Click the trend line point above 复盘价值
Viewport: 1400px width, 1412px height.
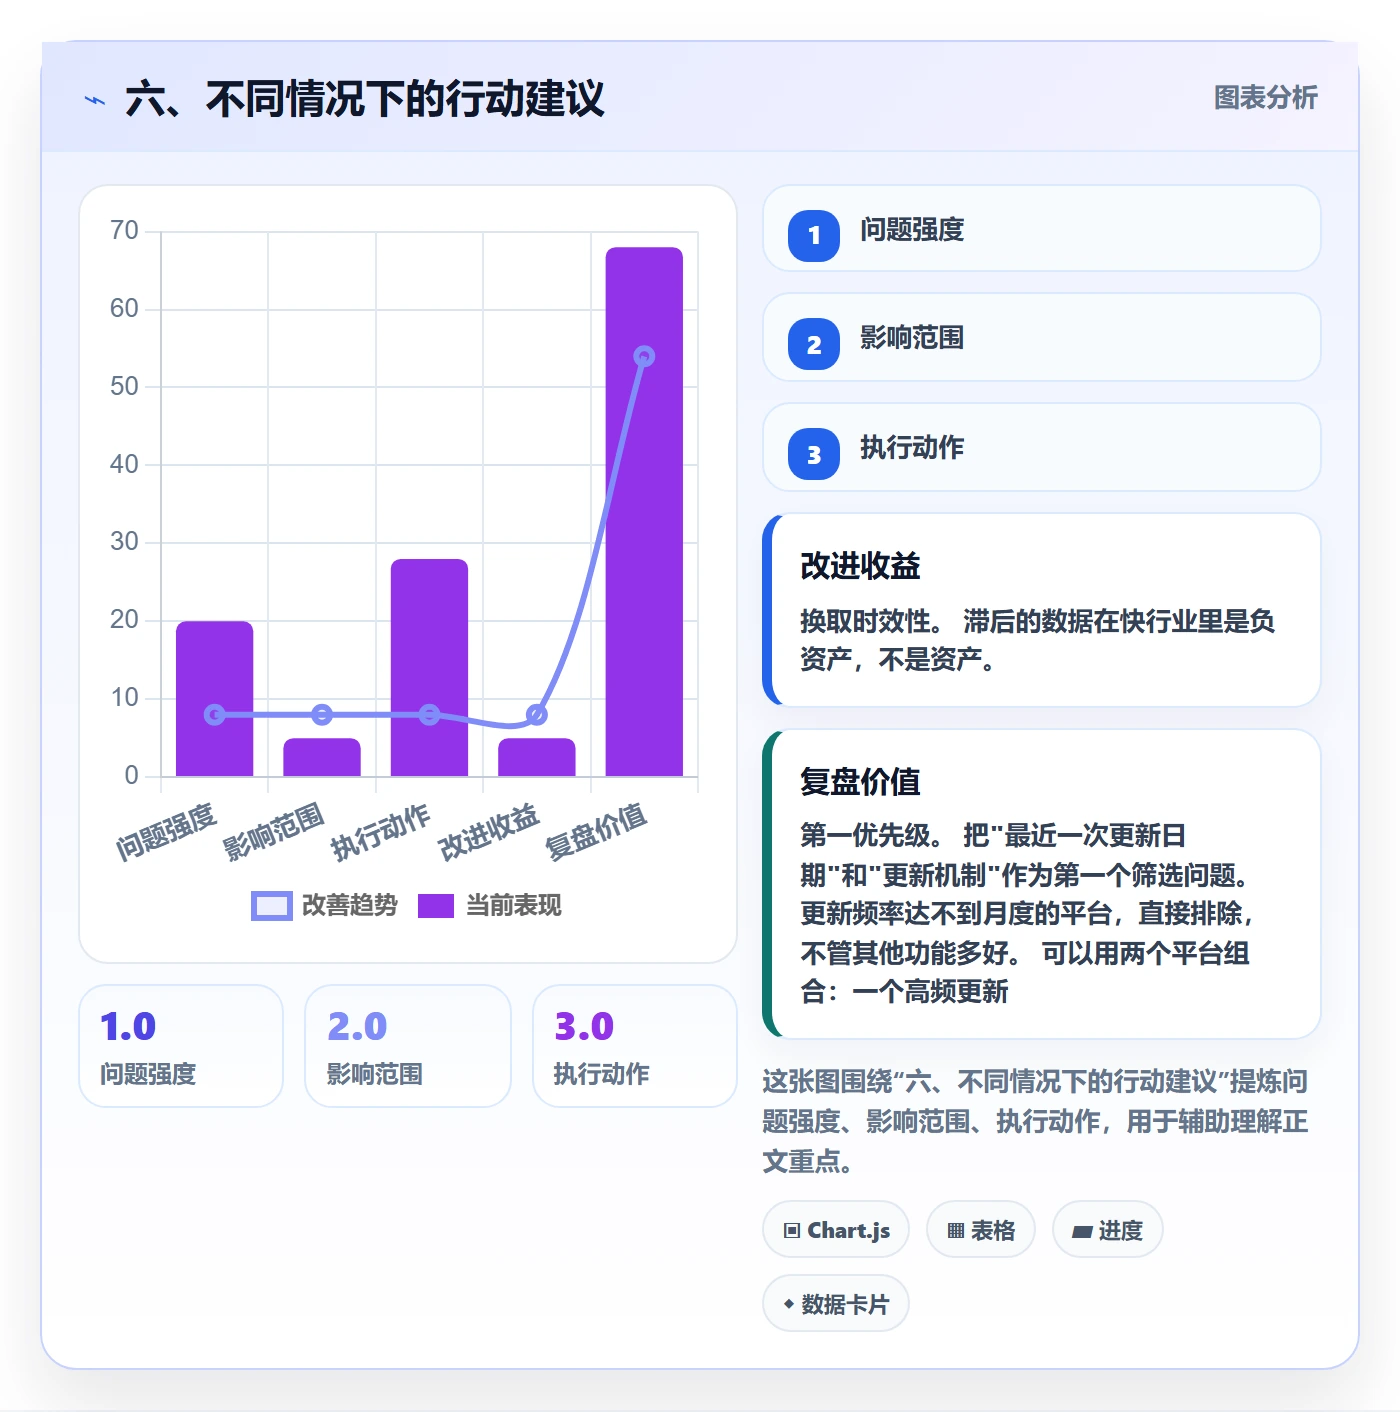[x=644, y=356]
